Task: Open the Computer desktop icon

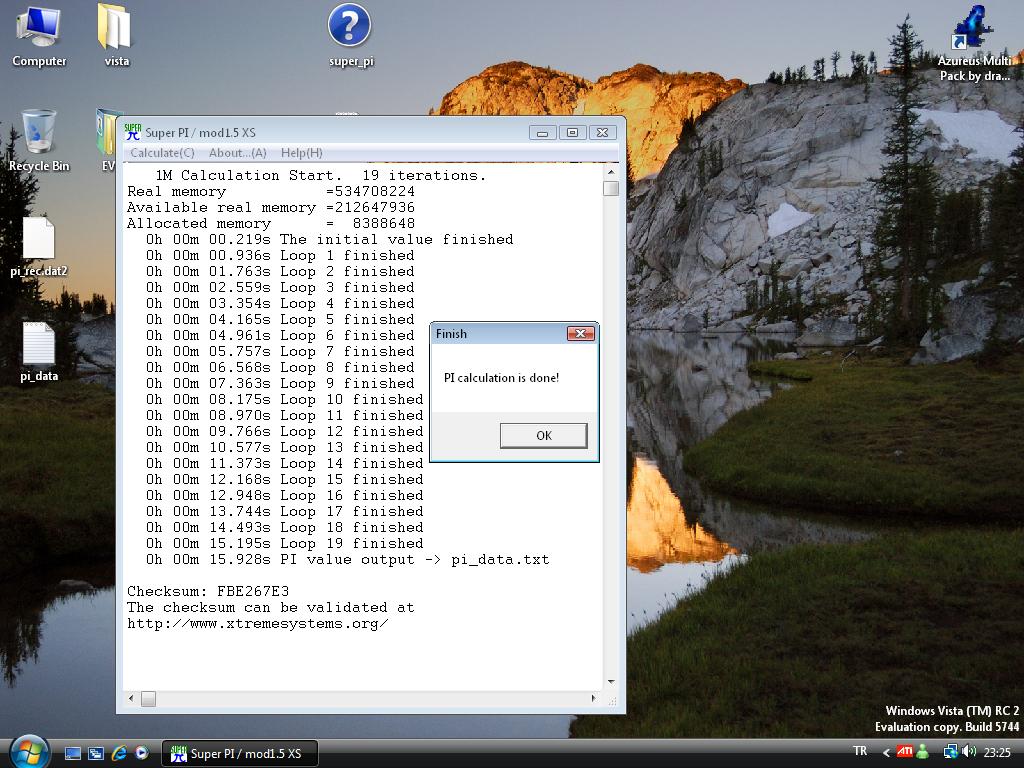Action: point(39,36)
